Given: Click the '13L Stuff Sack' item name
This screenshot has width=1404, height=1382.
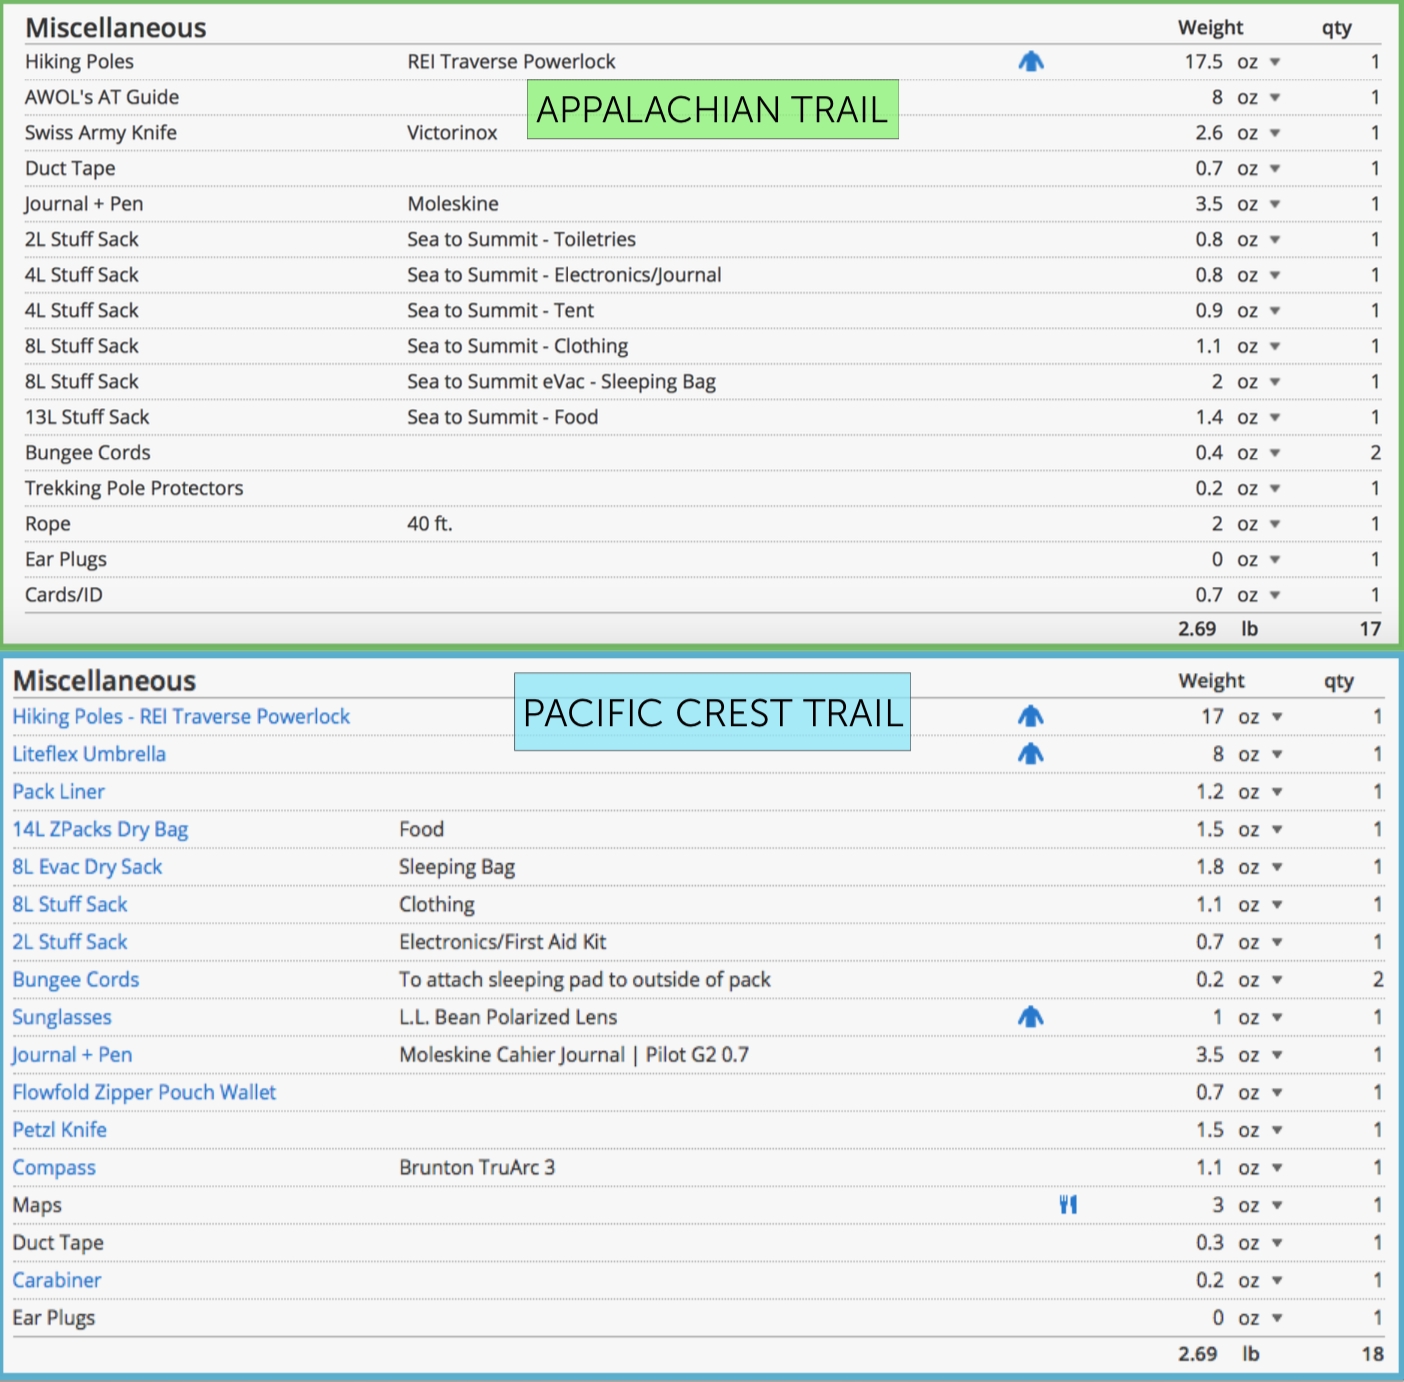Looking at the screenshot, I should [x=87, y=417].
